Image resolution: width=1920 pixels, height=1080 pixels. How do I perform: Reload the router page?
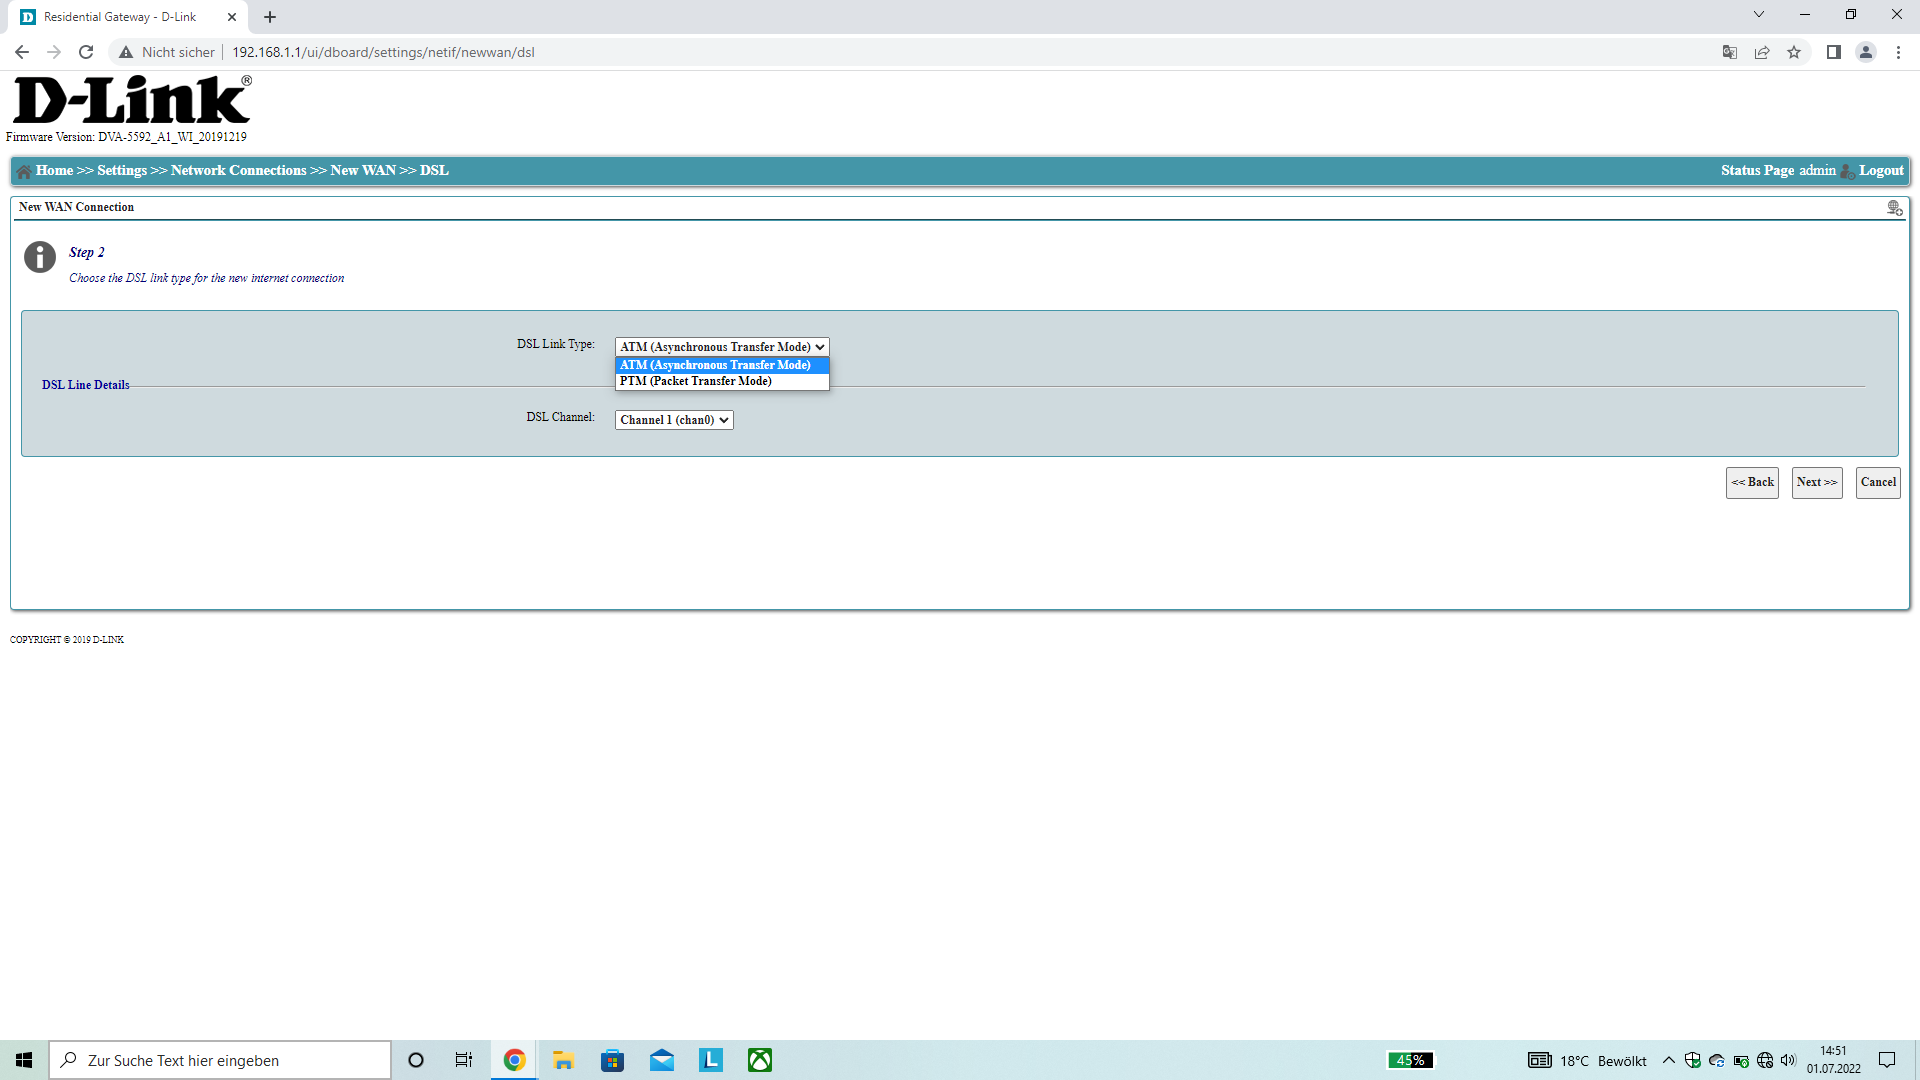coord(86,52)
